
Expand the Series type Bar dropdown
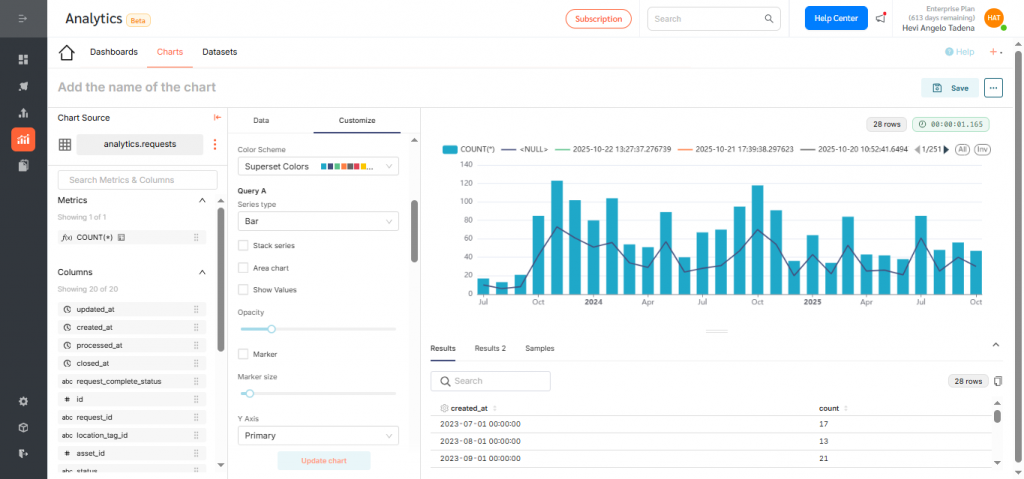click(x=317, y=220)
